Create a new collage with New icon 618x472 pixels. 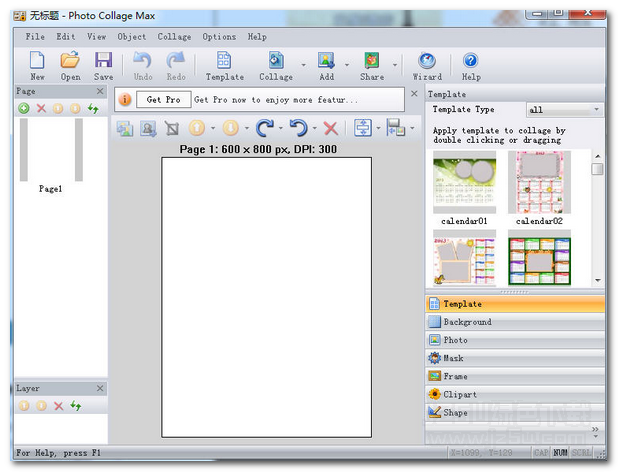point(37,66)
